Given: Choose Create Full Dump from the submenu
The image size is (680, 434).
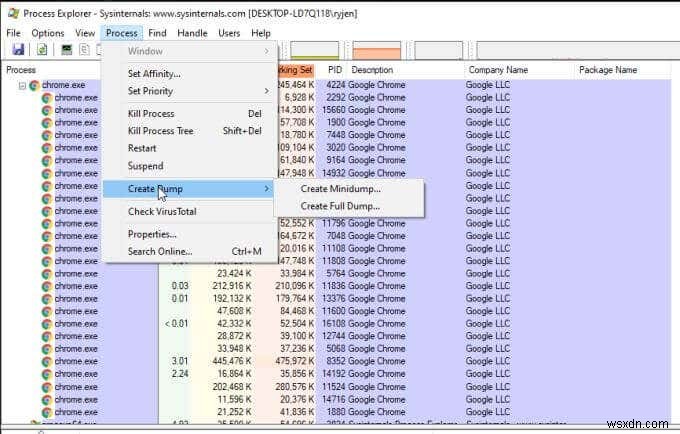Looking at the screenshot, I should (349, 206).
